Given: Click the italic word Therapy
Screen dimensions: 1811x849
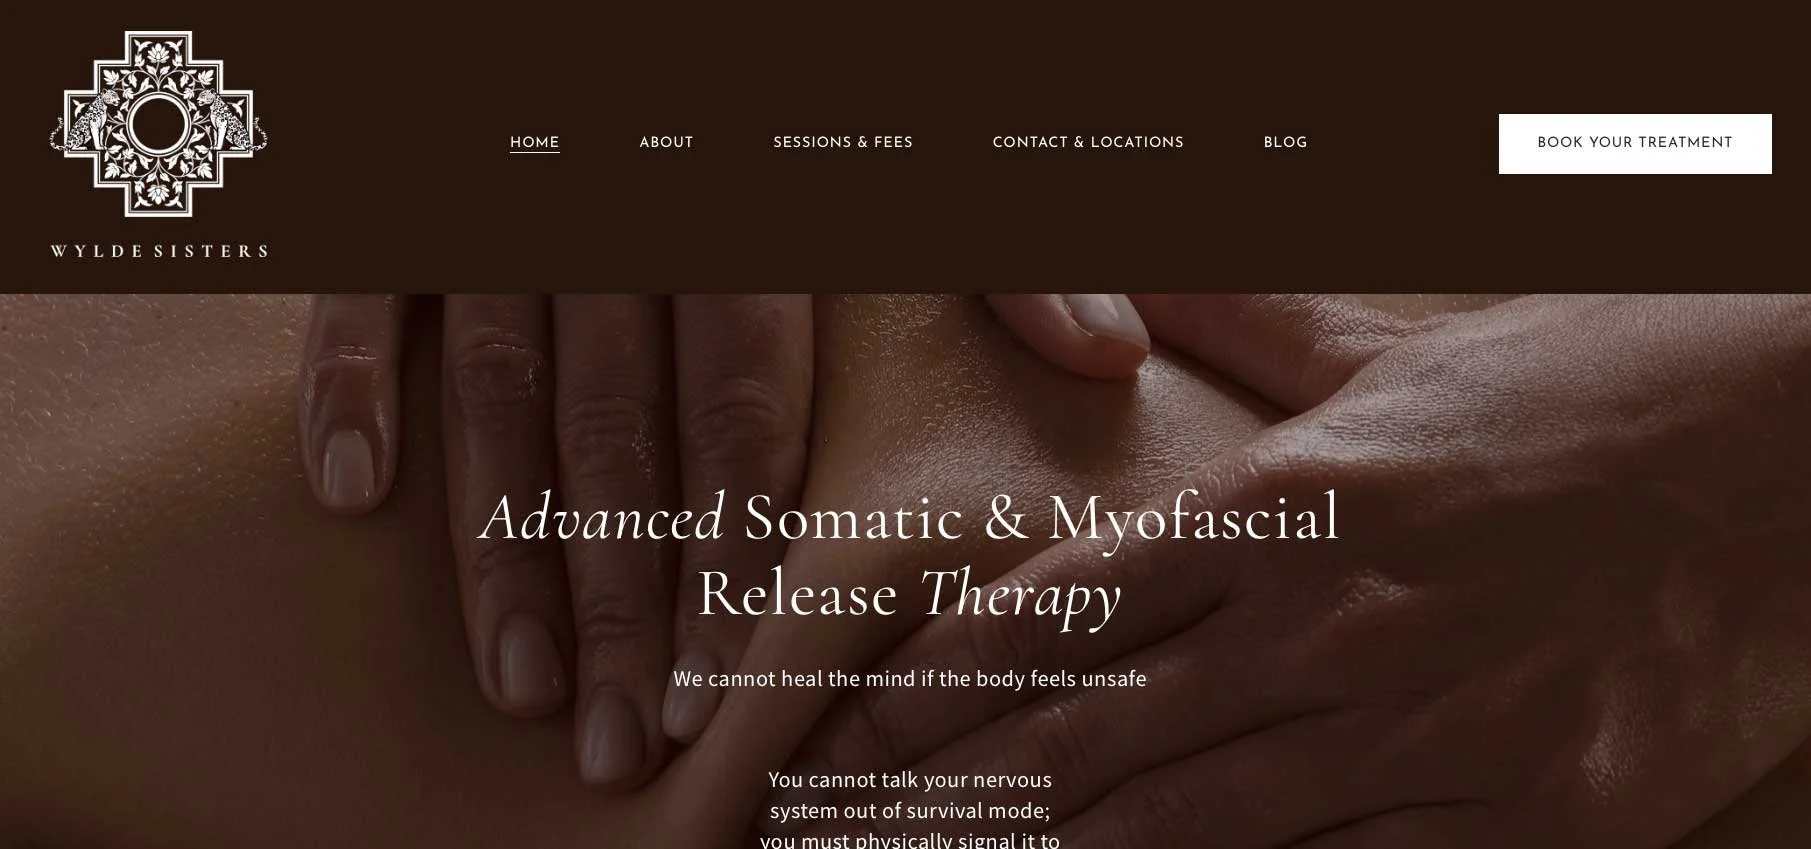Looking at the screenshot, I should 1019,596.
